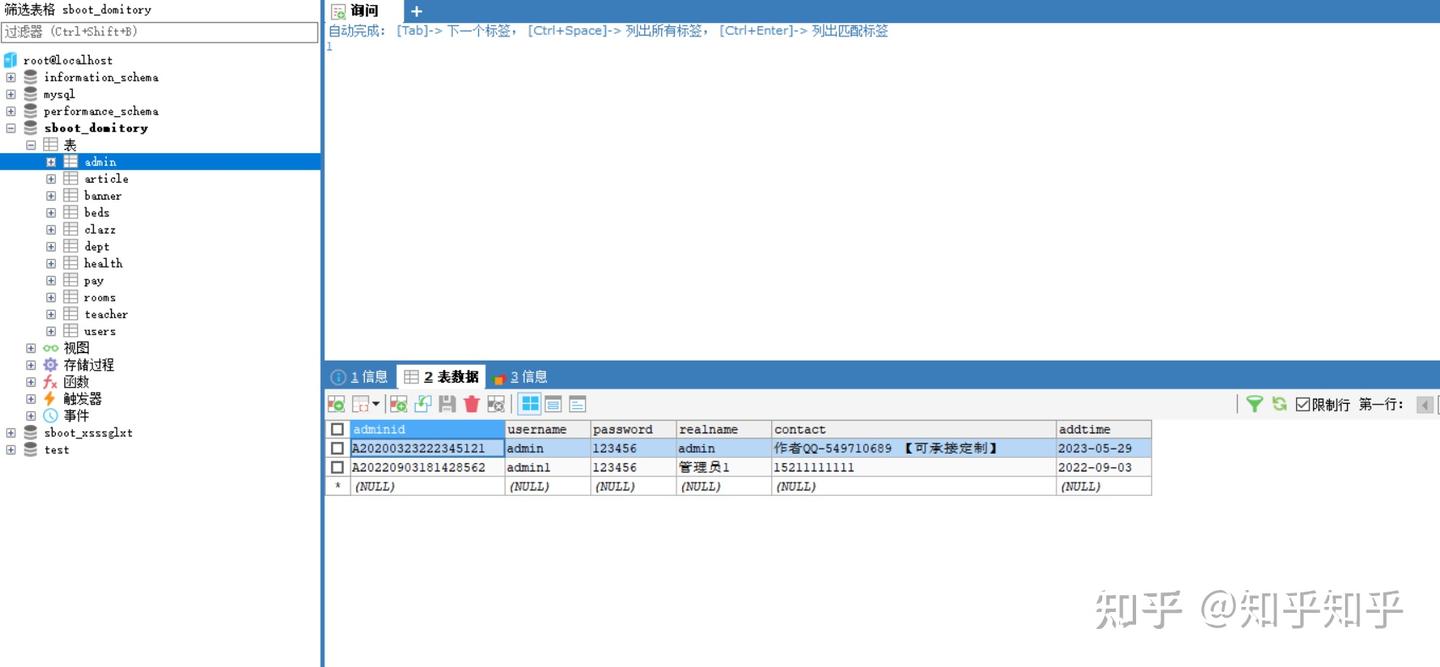Open form view via the form icon
The height and width of the screenshot is (667, 1440).
[x=554, y=404]
